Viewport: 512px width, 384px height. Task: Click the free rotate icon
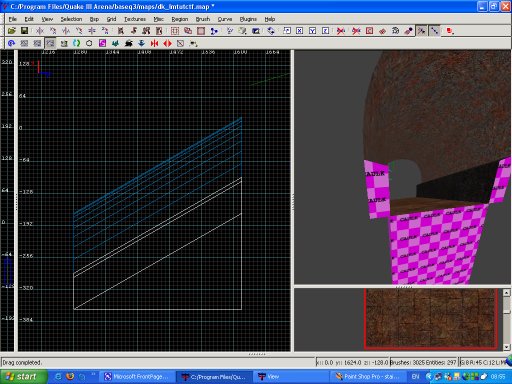click(x=271, y=31)
